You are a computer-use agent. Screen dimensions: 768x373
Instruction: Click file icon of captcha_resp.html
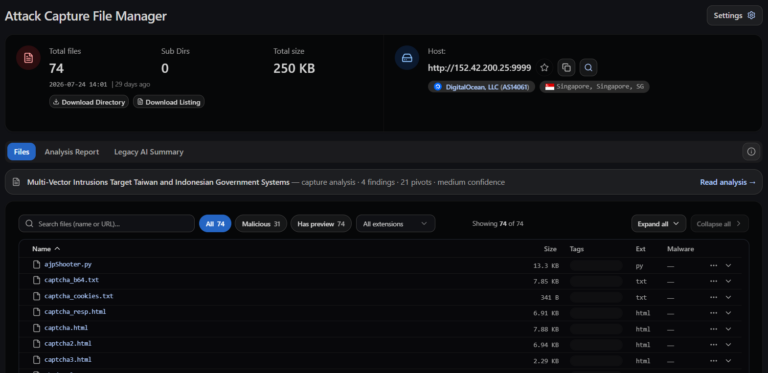click(x=36, y=312)
